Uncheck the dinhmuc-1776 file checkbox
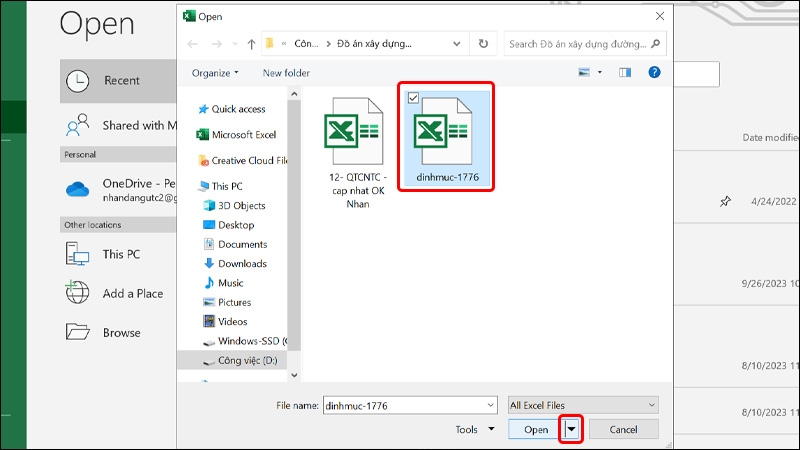This screenshot has width=800, height=450. pos(414,97)
